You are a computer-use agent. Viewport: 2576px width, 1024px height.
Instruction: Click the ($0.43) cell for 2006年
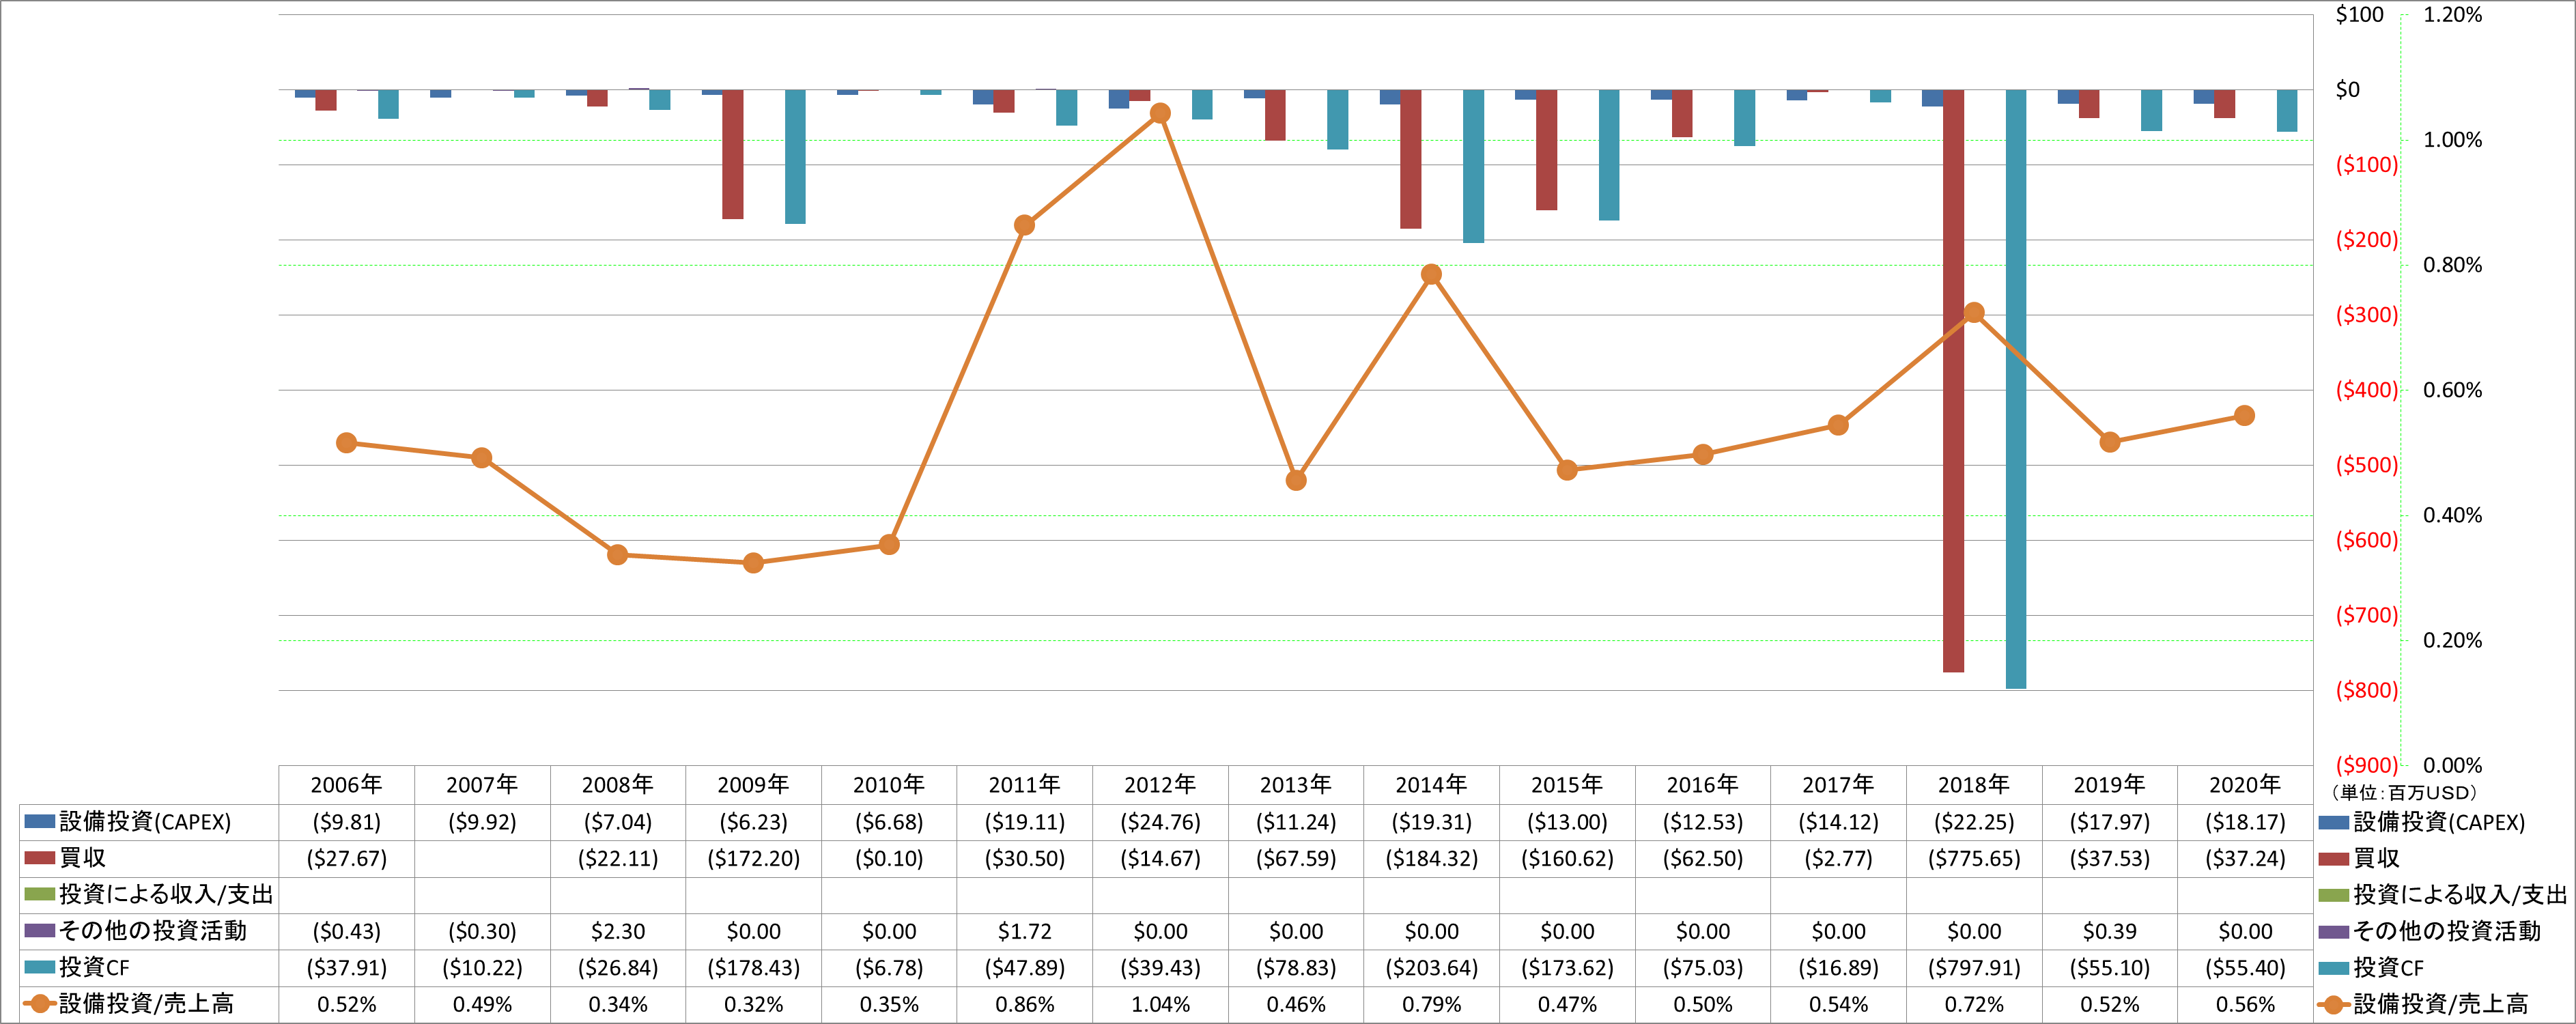pos(346,931)
